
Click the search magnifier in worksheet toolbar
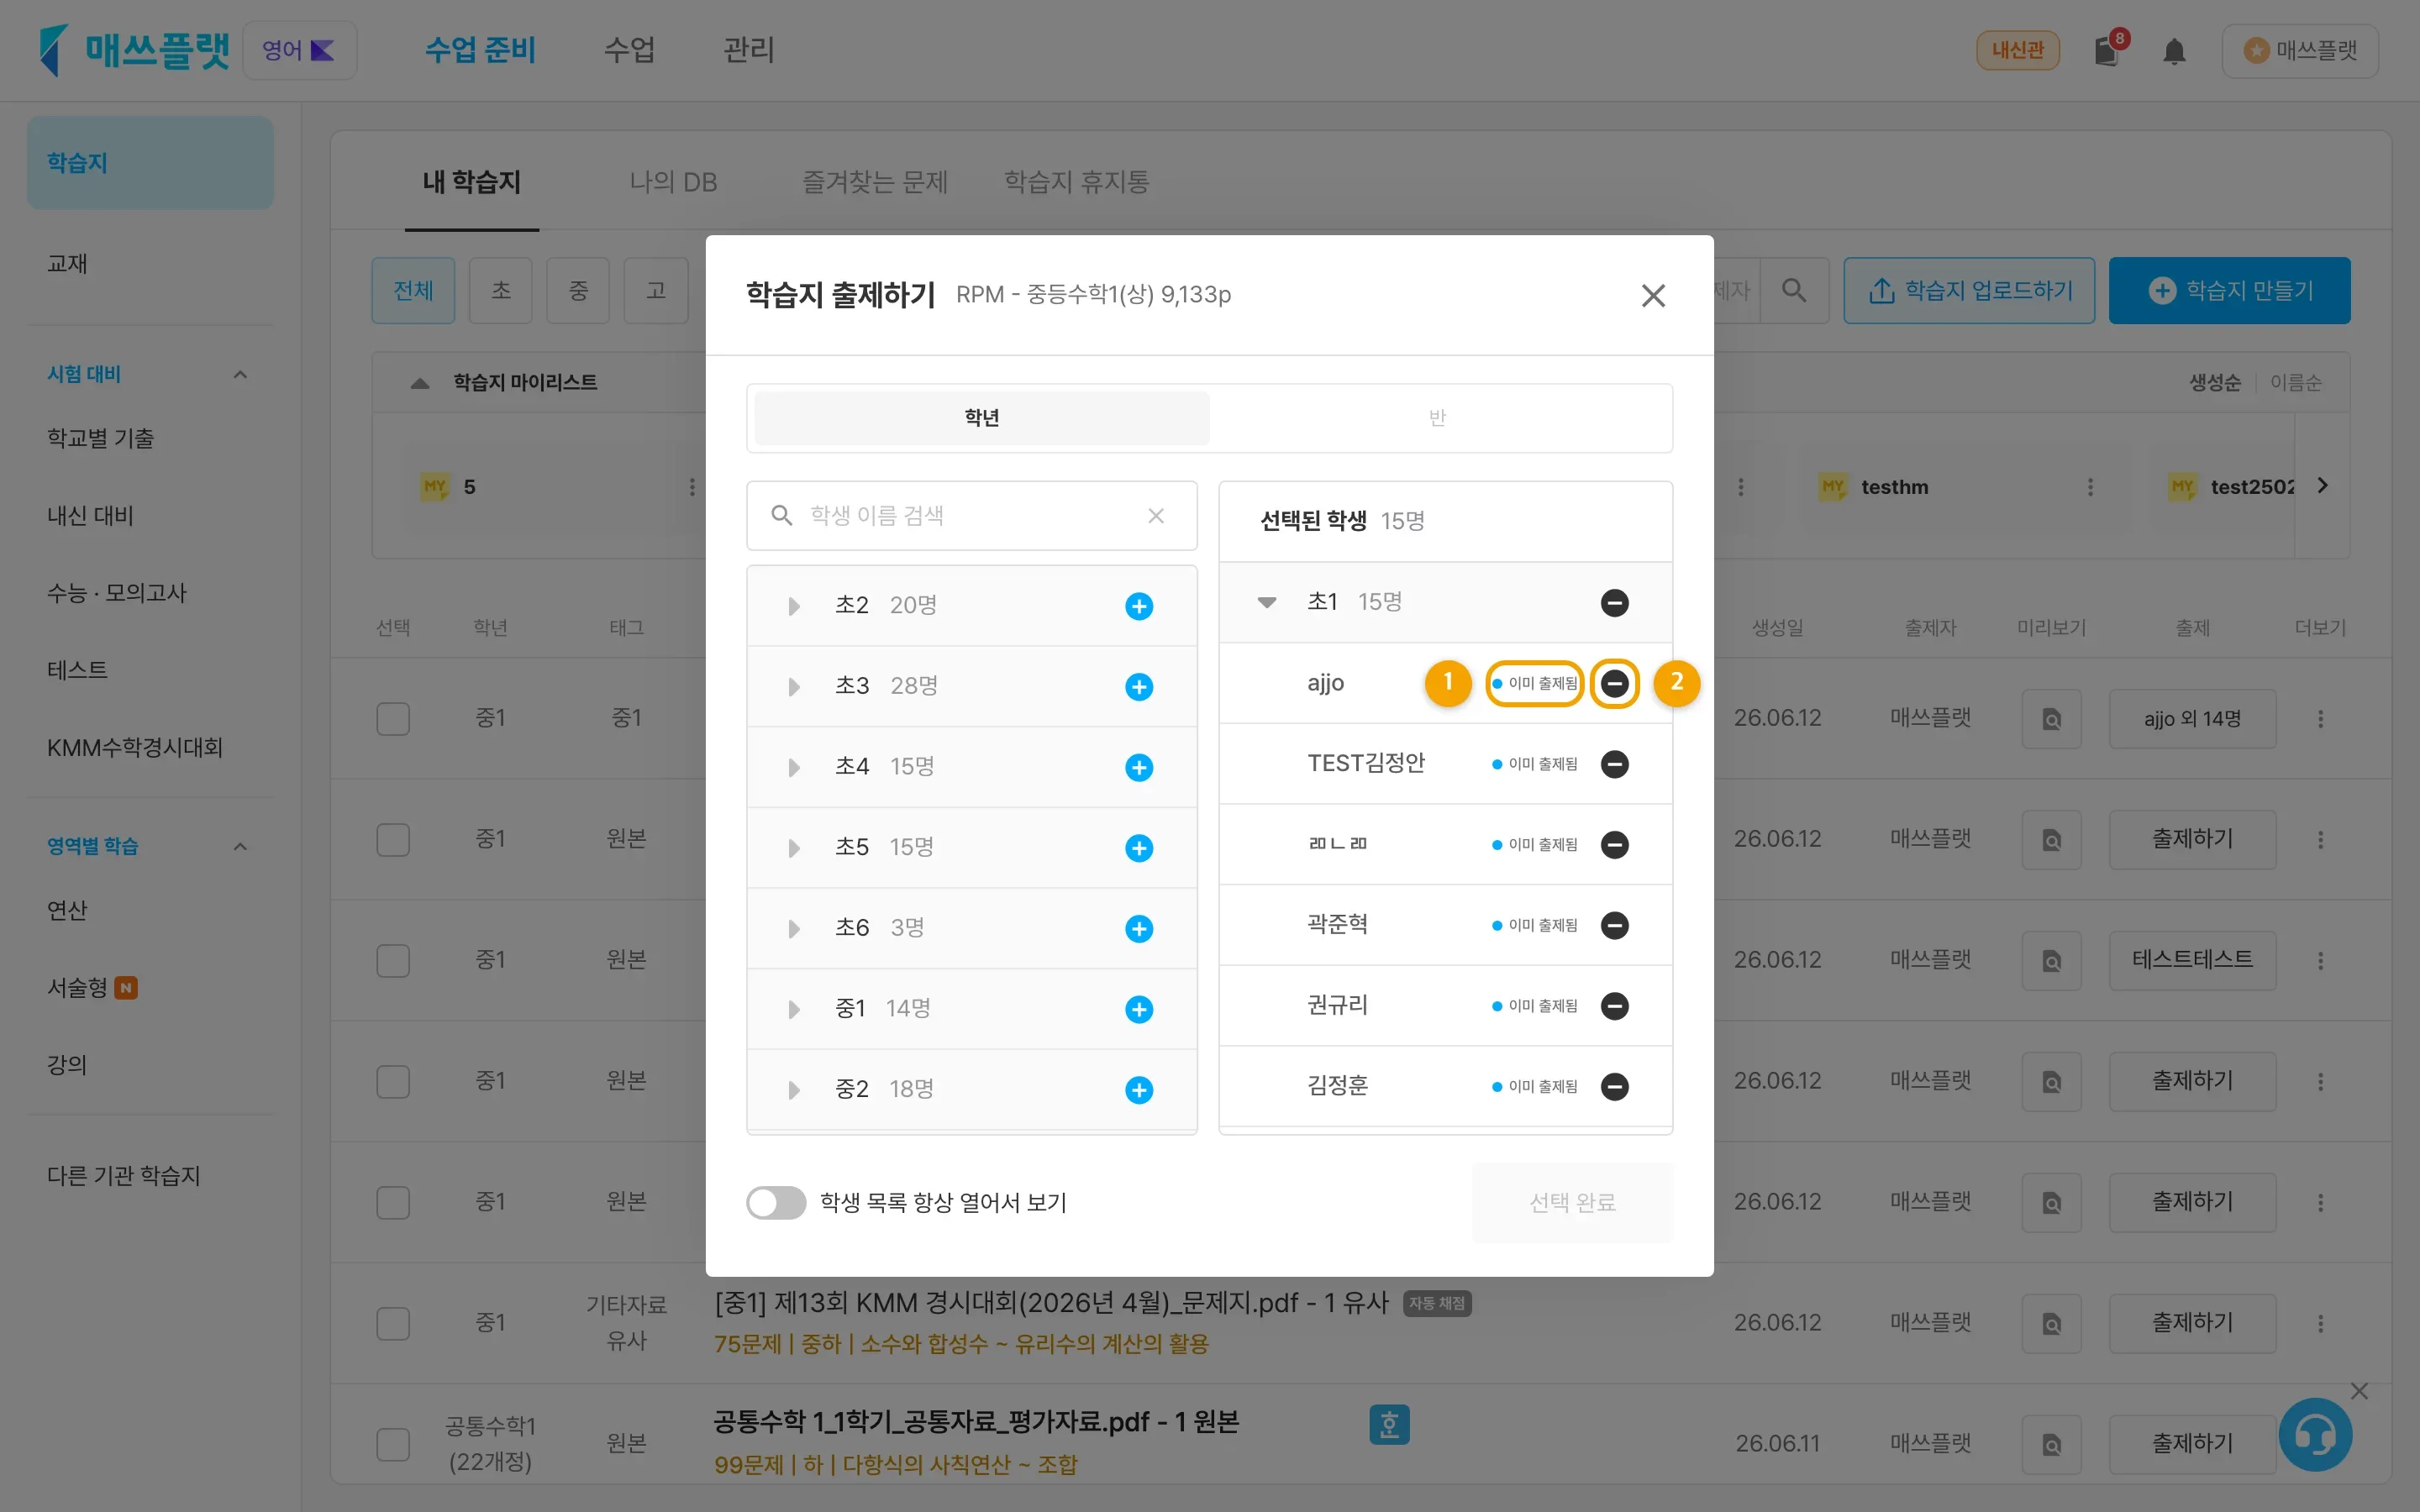[1794, 290]
